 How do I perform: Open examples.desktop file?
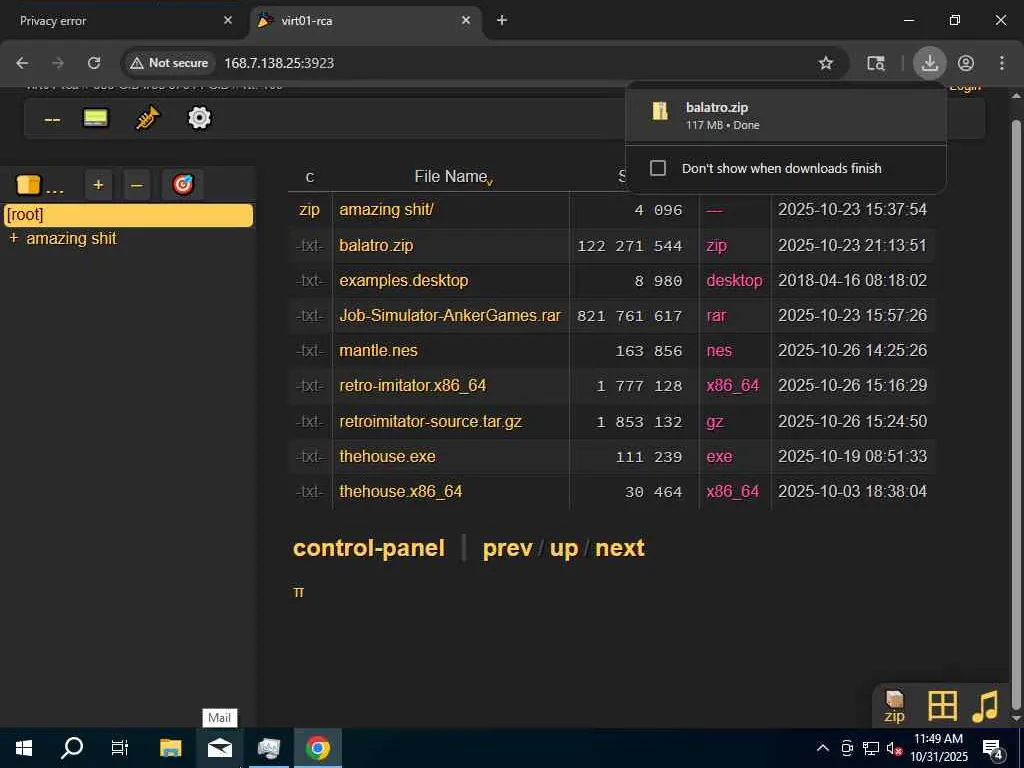[404, 281]
